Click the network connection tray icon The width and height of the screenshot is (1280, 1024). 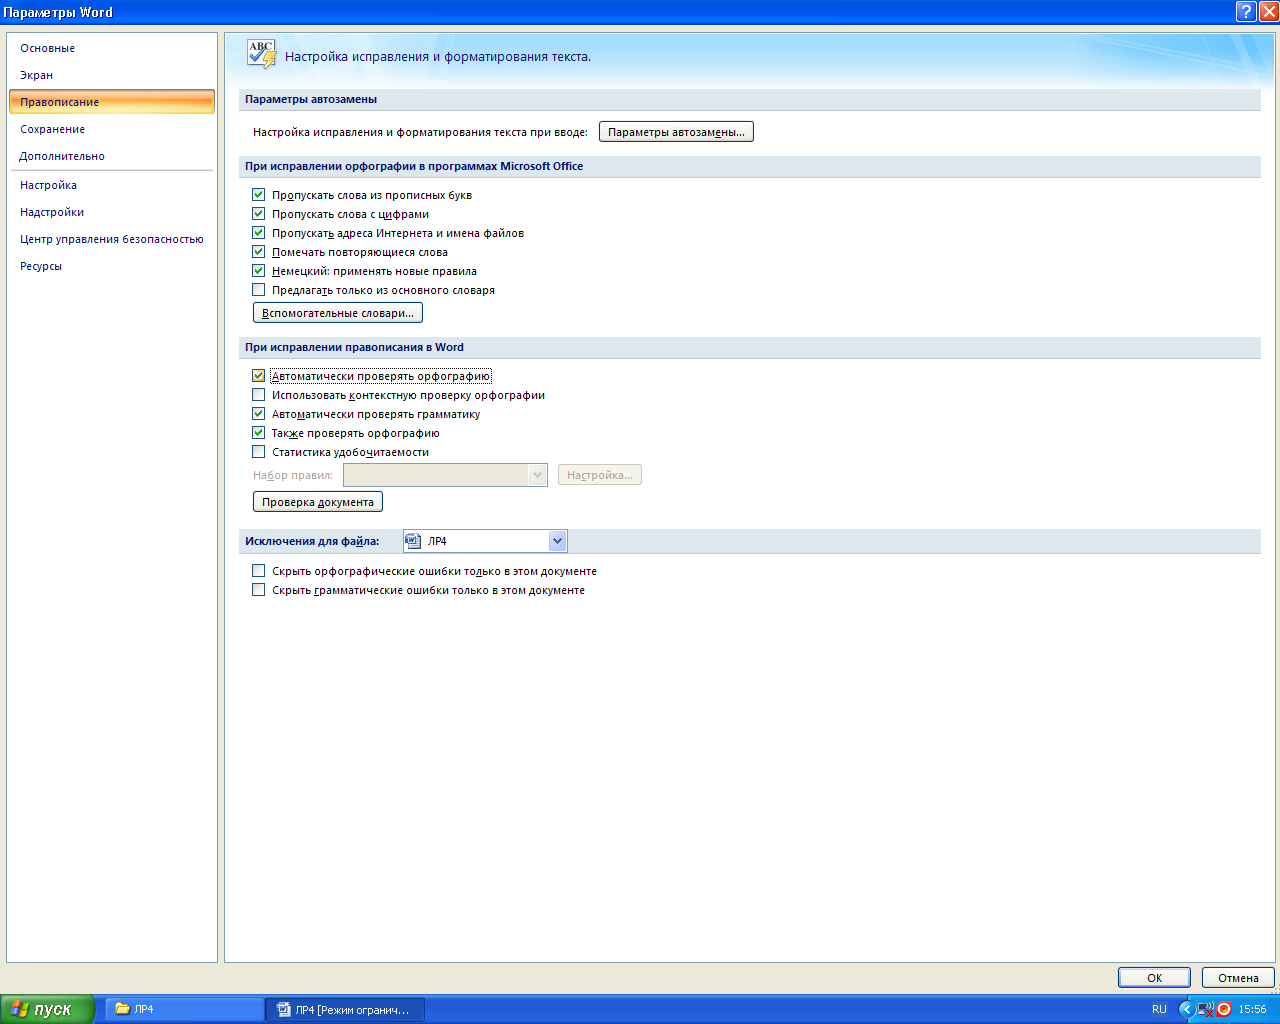[1206, 1009]
